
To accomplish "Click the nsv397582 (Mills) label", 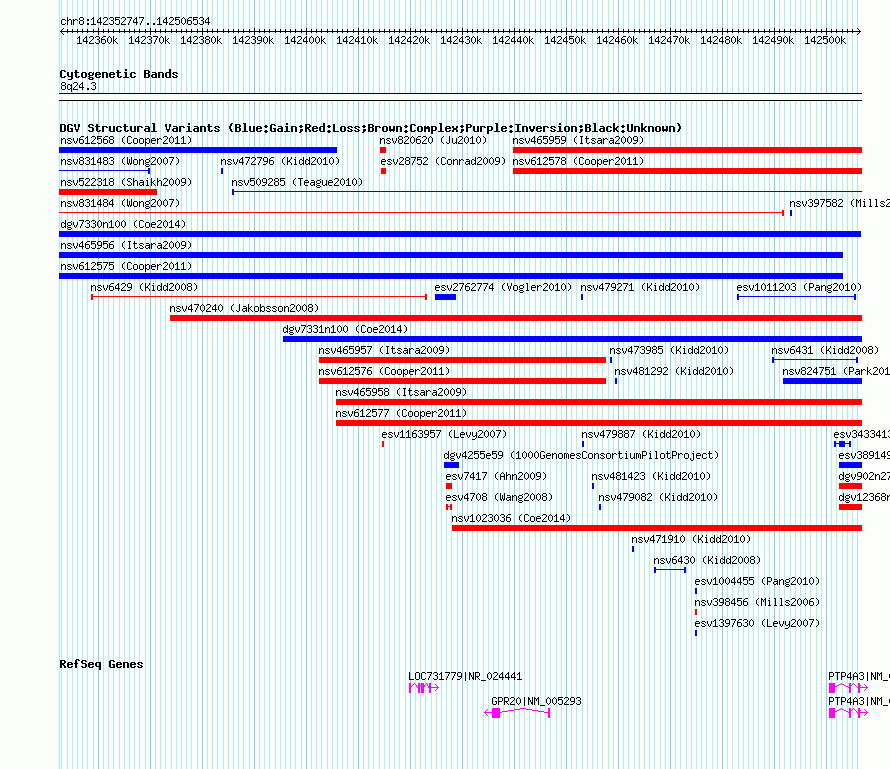I will click(x=839, y=203).
